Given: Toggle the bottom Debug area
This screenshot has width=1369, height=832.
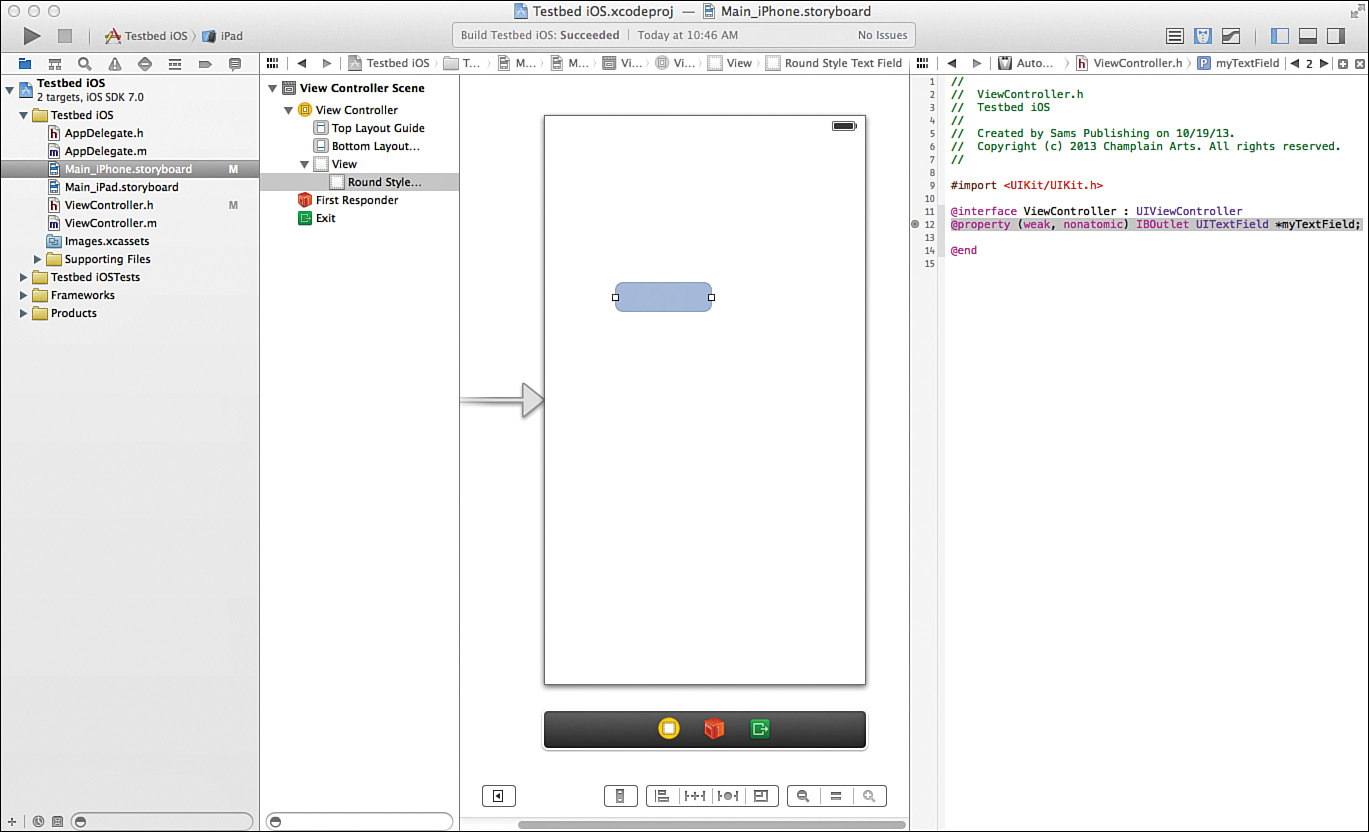Looking at the screenshot, I should [x=1307, y=36].
